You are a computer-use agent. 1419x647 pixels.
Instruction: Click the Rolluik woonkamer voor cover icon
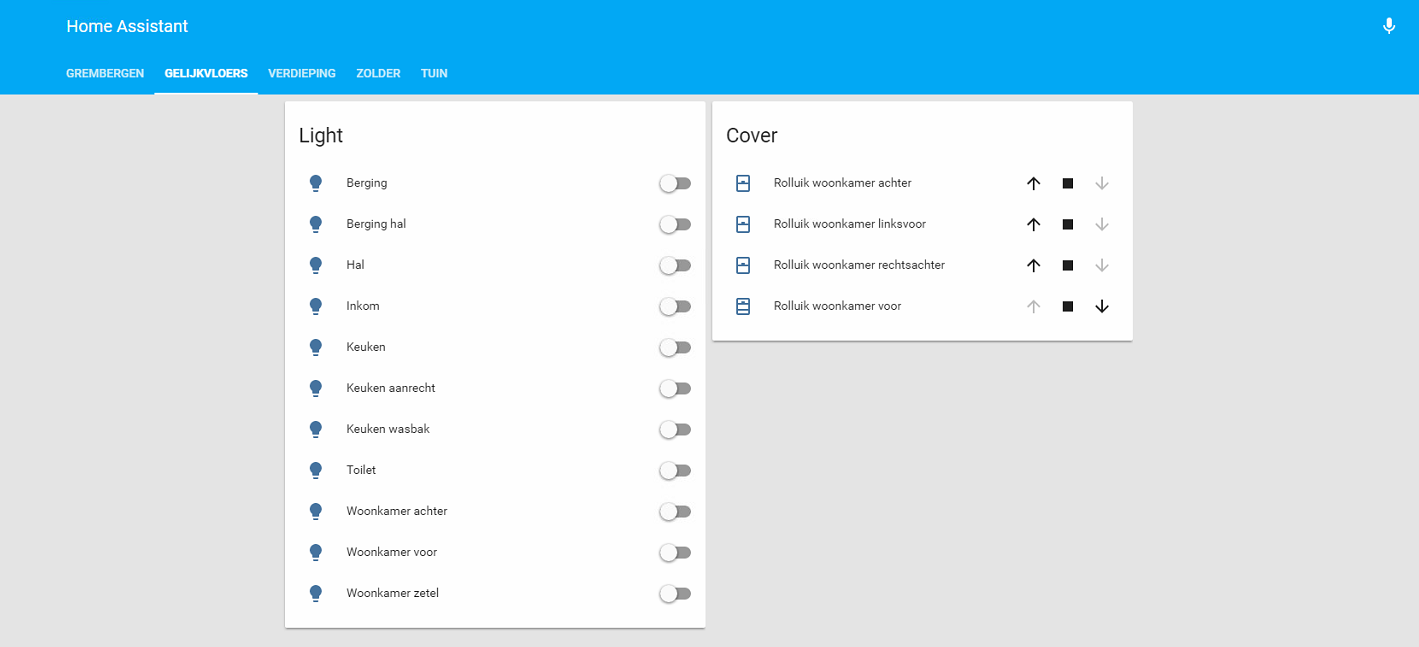743,307
